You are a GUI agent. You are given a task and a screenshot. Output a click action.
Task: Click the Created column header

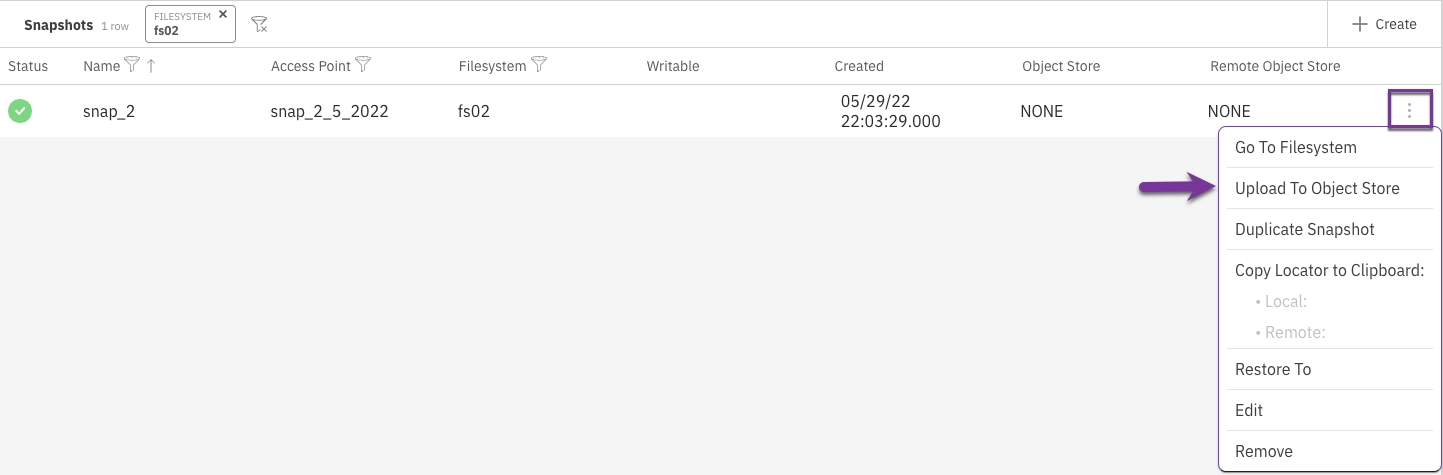pyautogui.click(x=859, y=67)
